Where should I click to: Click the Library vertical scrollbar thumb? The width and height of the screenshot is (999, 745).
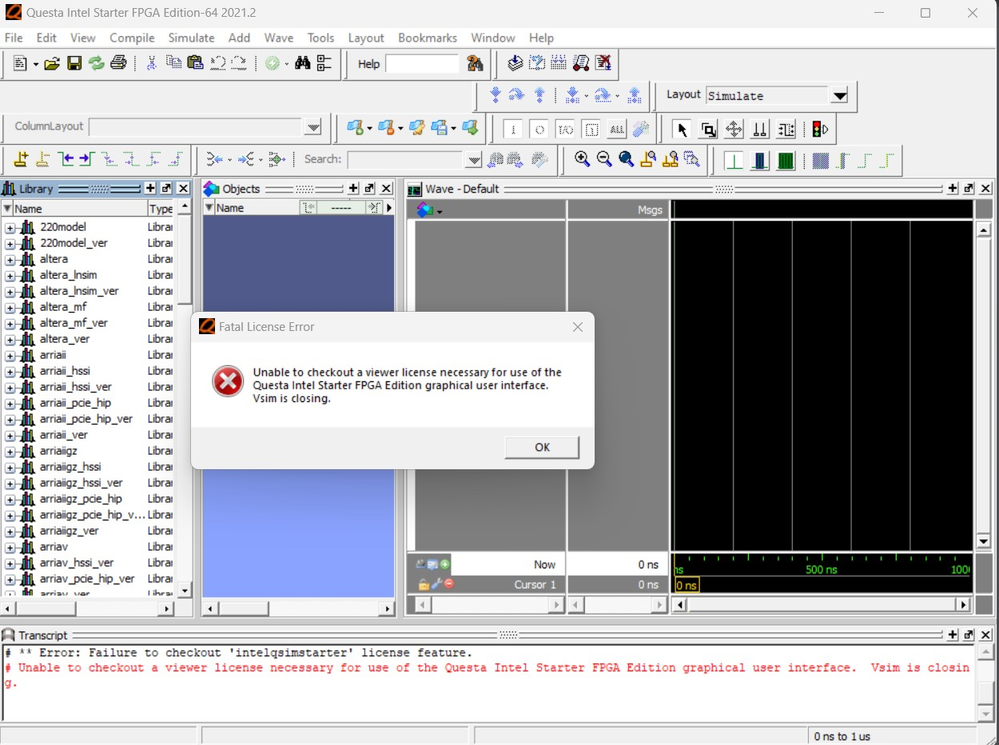(x=184, y=259)
